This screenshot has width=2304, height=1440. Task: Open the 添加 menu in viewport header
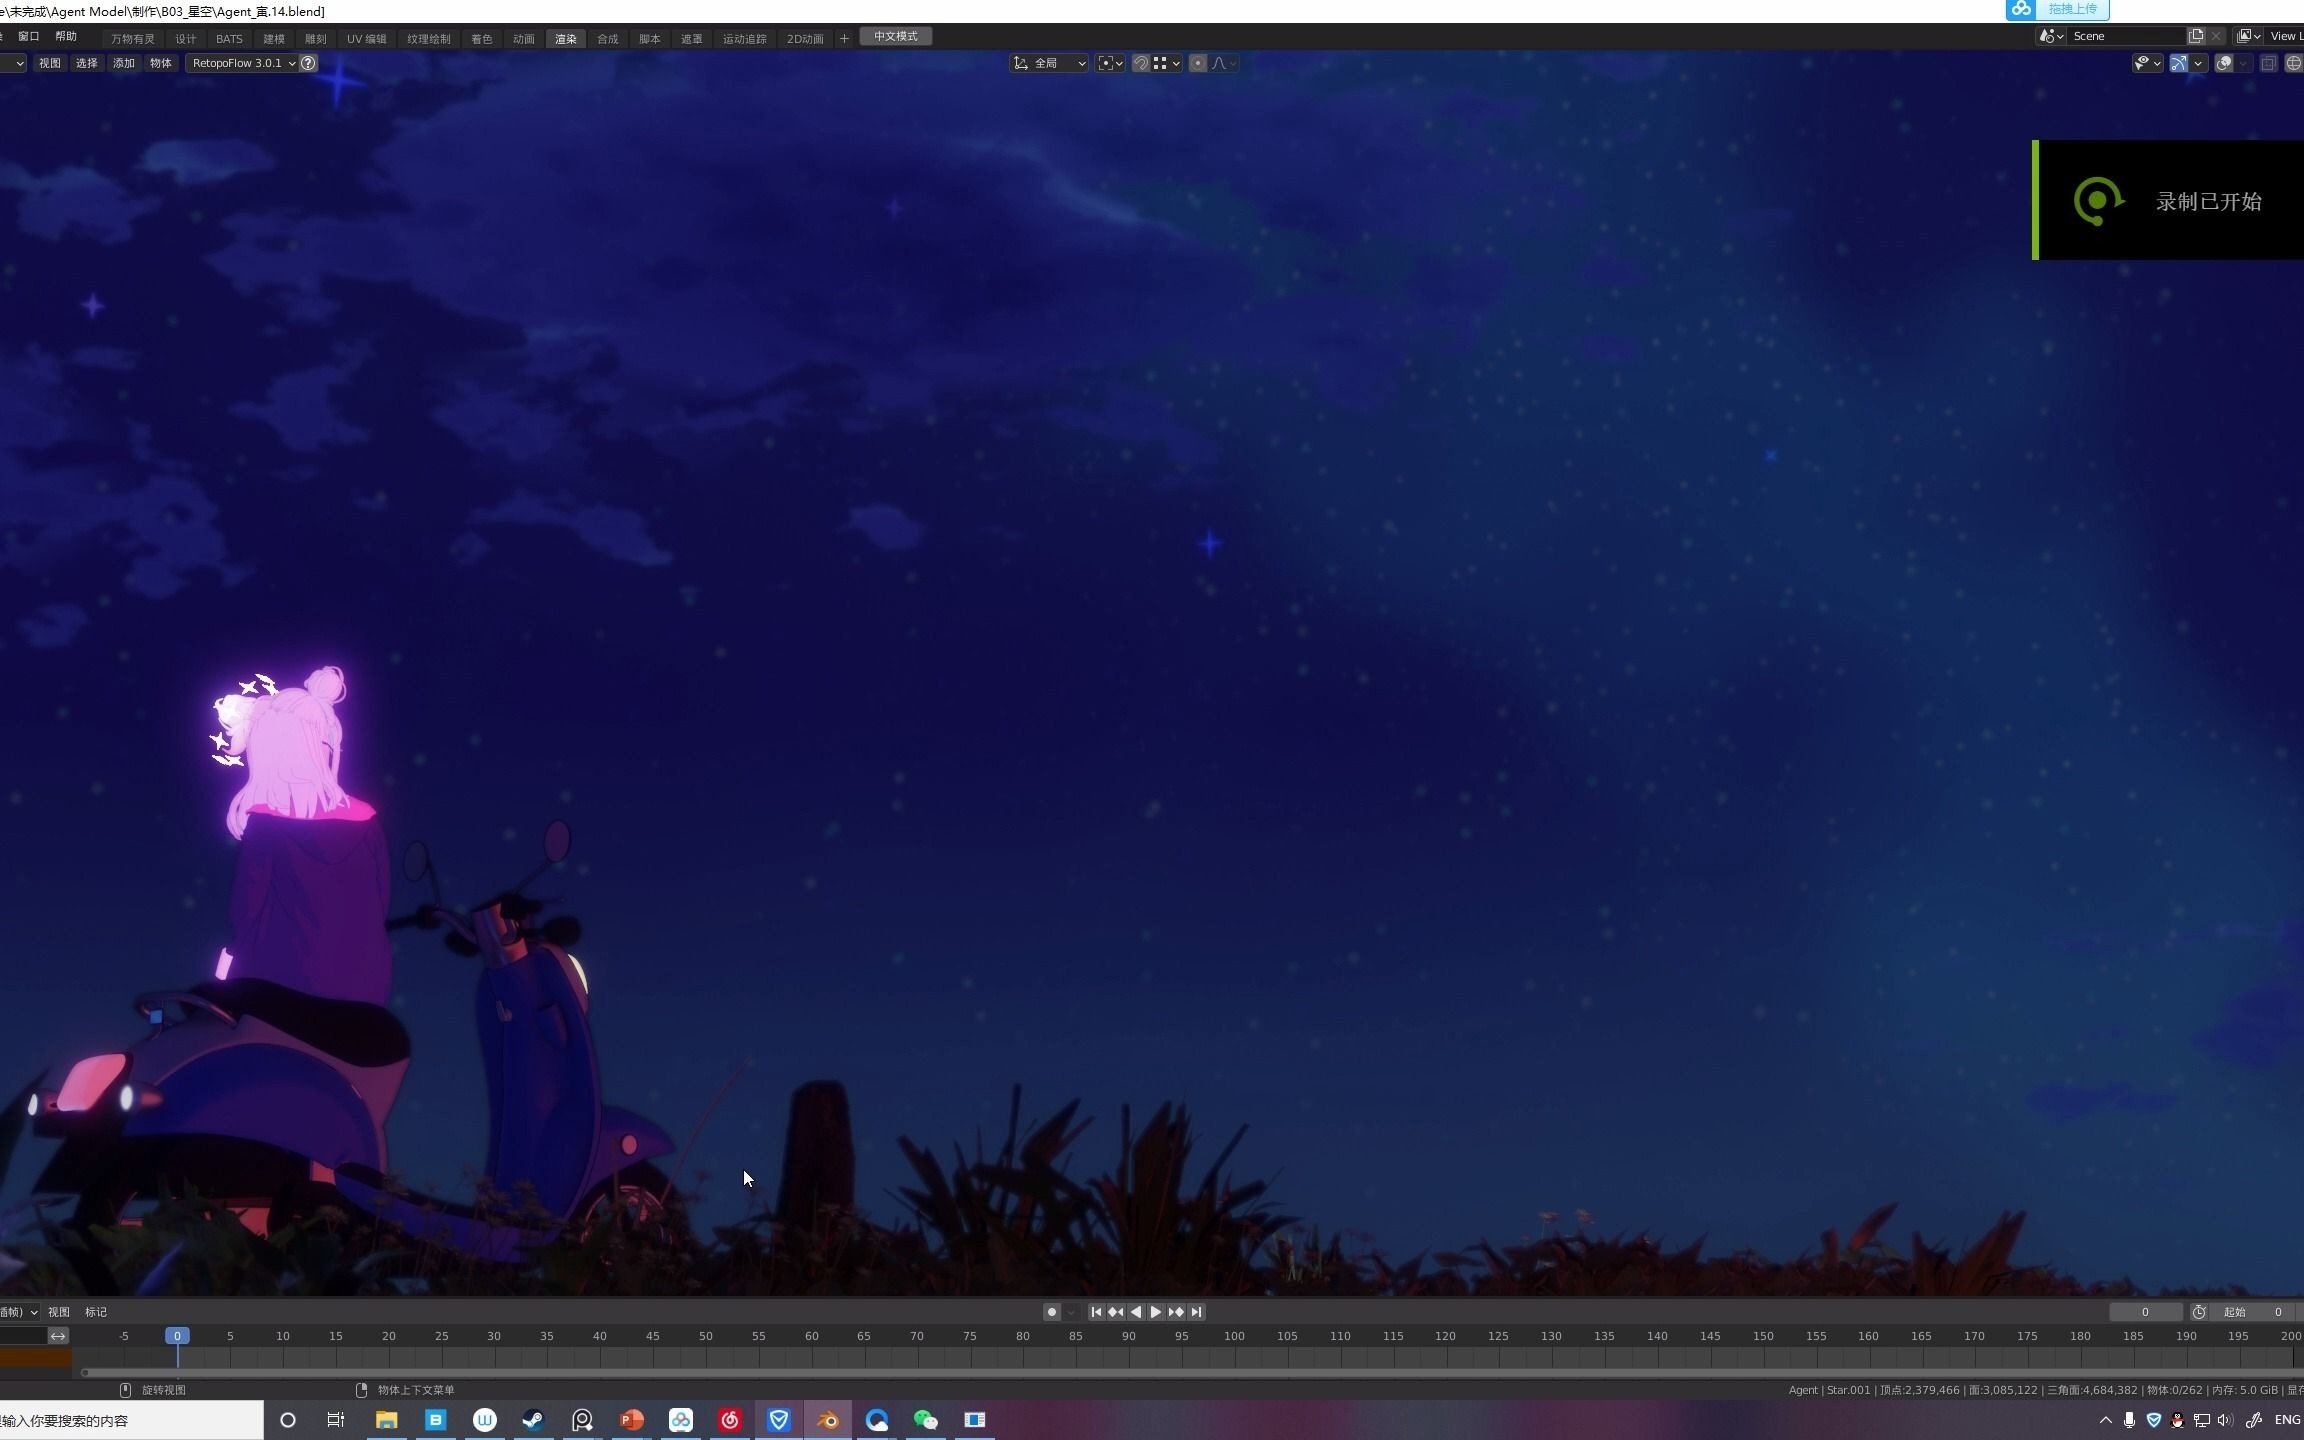point(123,63)
